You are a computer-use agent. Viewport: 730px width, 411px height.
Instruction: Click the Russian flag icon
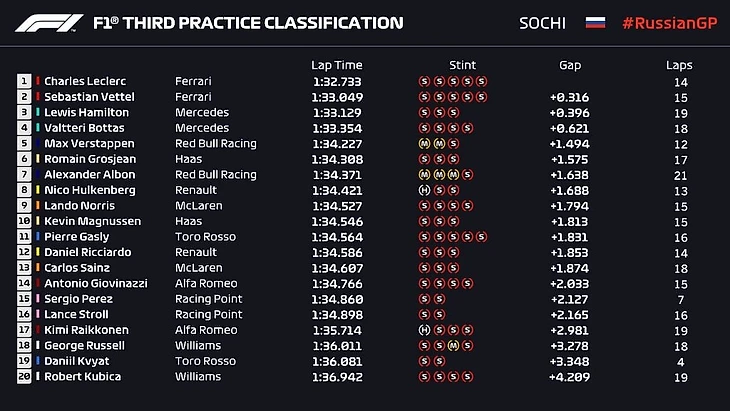click(x=596, y=22)
